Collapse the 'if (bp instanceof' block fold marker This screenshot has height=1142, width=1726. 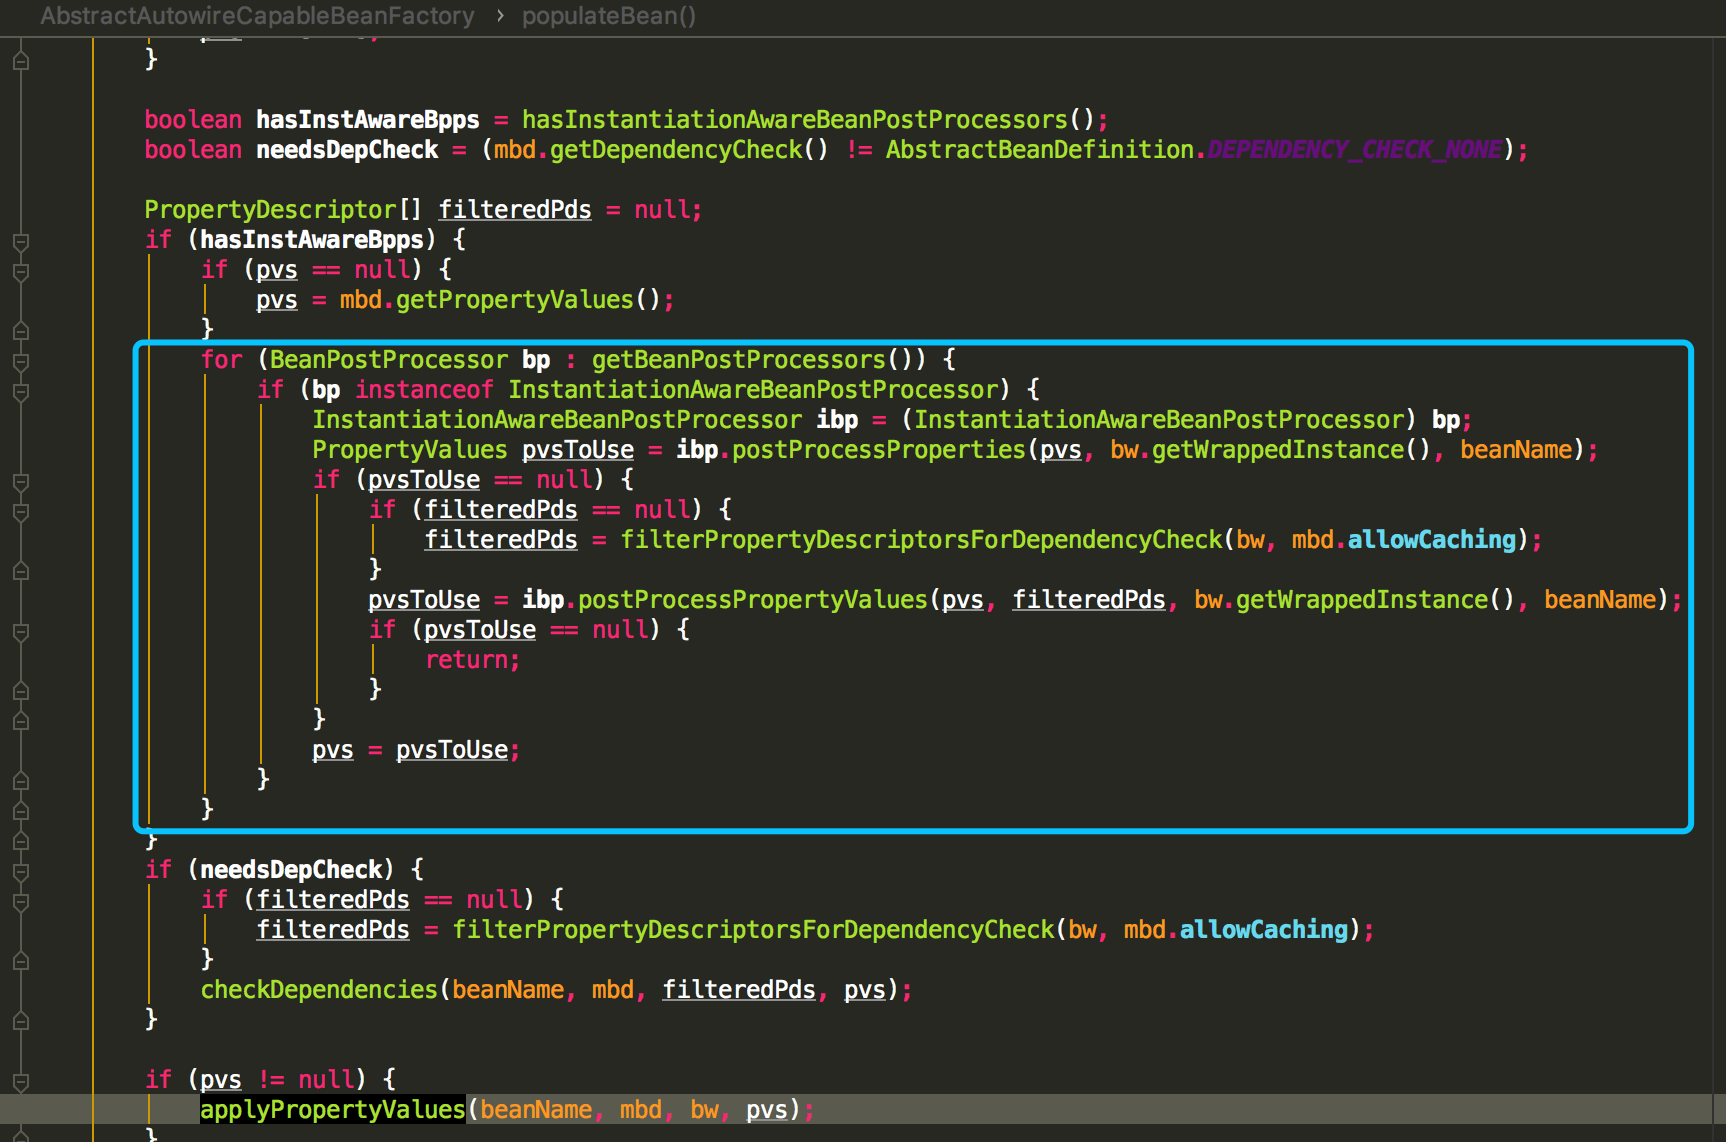coord(21,391)
